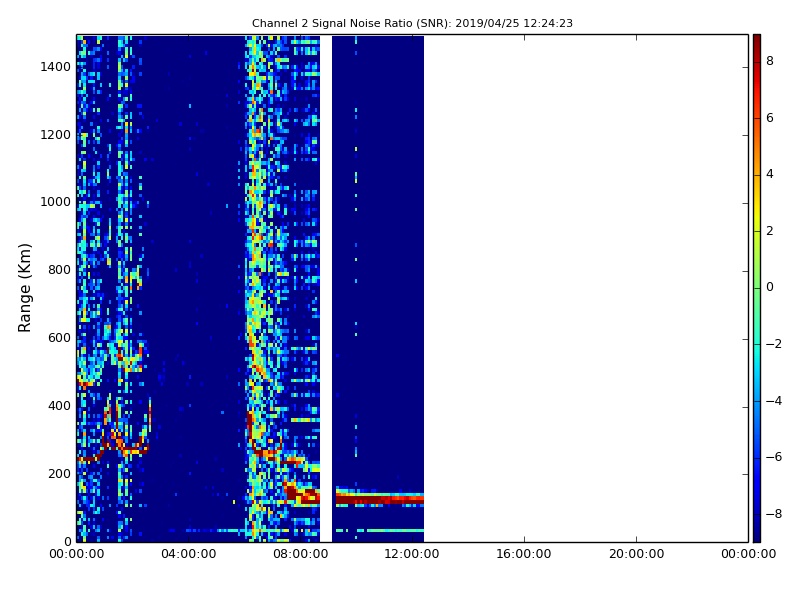This screenshot has width=800, height=600.
Task: Click the Range (Km) y-axis label
Action: tap(24, 288)
